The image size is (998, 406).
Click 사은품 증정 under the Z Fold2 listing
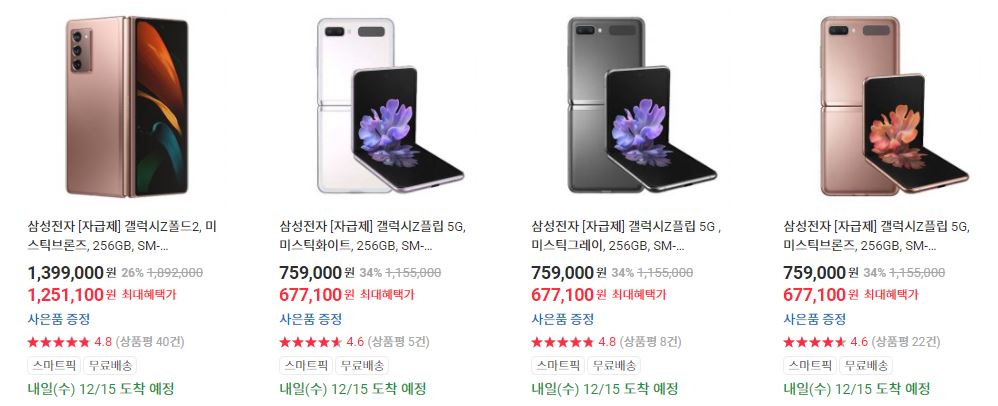[59, 319]
